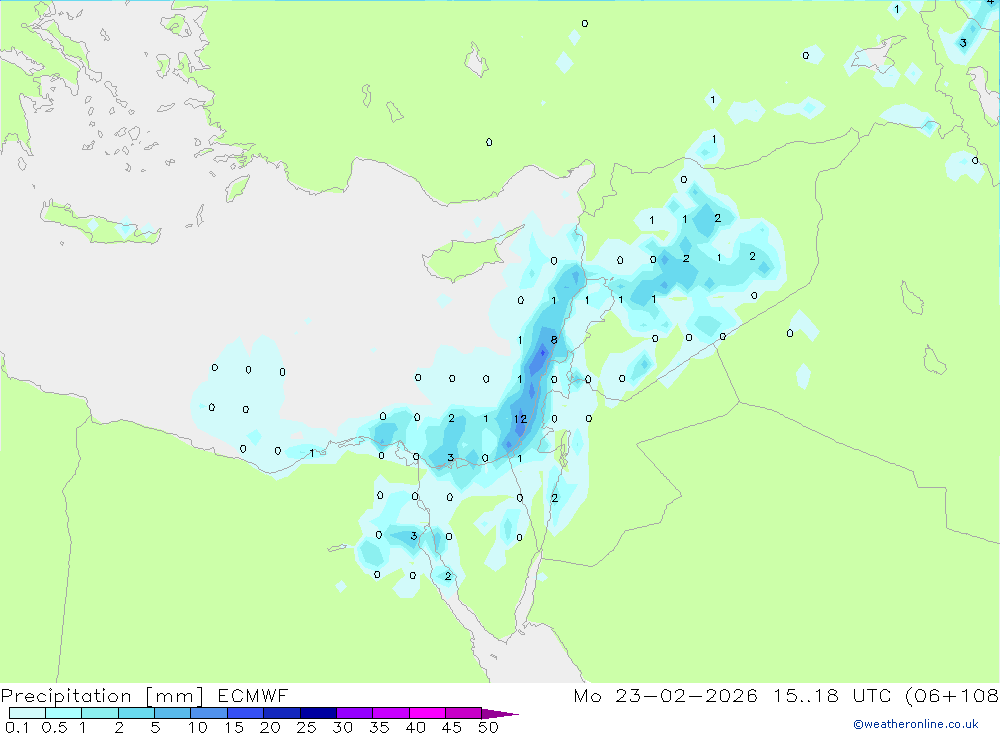Choose the 20–25 mm dark blue legend swatch
This screenshot has width=1000, height=733.
click(281, 713)
